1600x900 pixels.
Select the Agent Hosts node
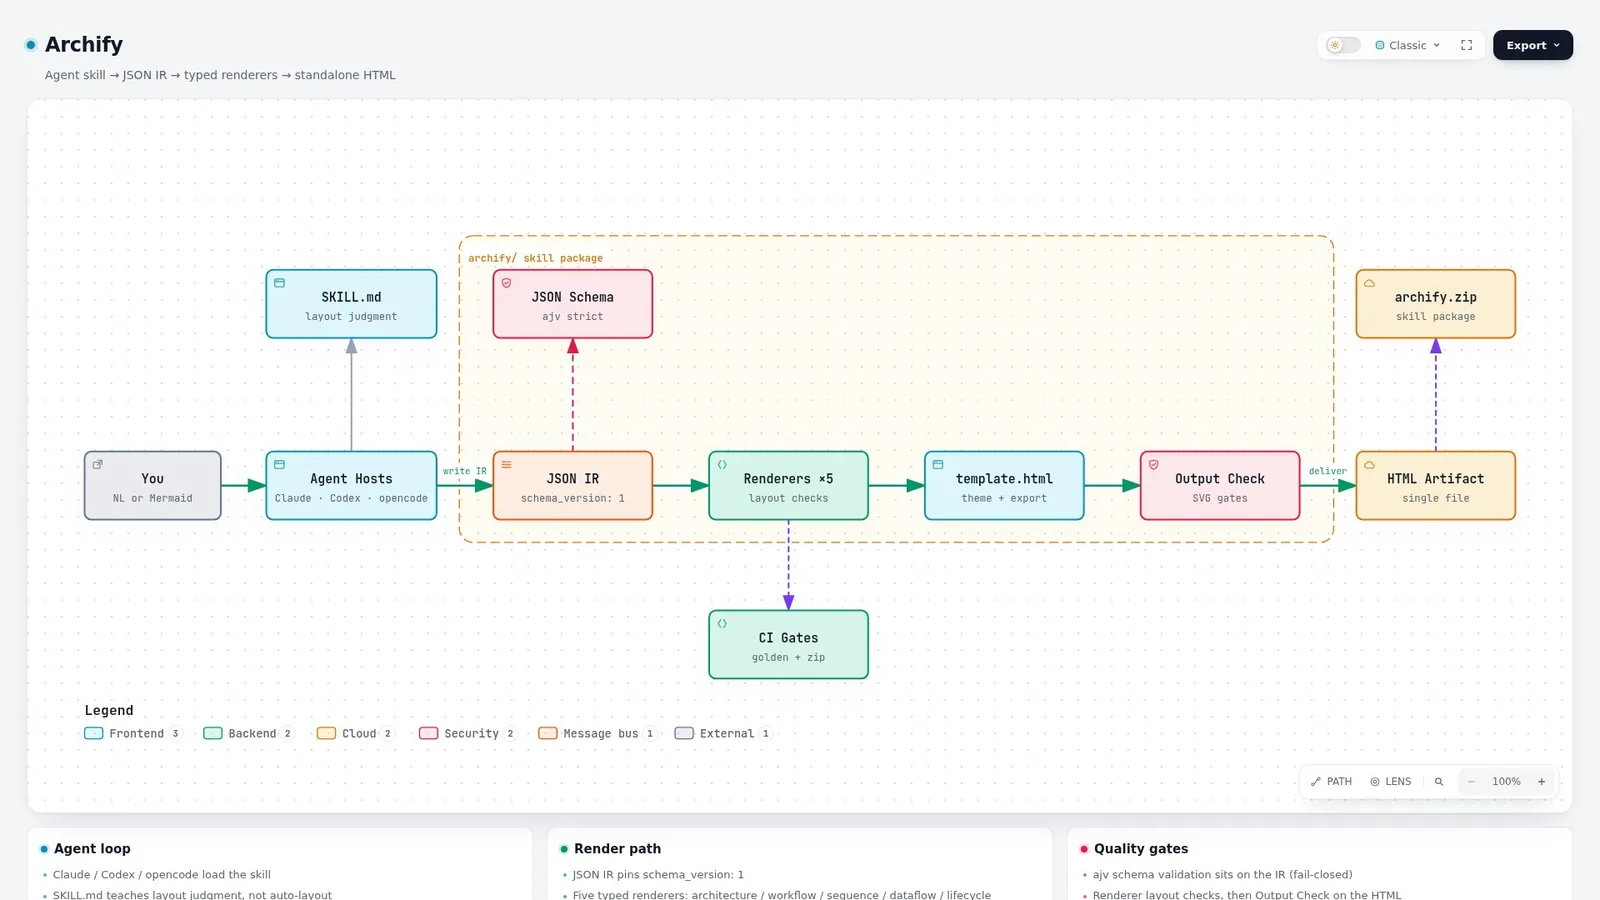[x=351, y=486]
